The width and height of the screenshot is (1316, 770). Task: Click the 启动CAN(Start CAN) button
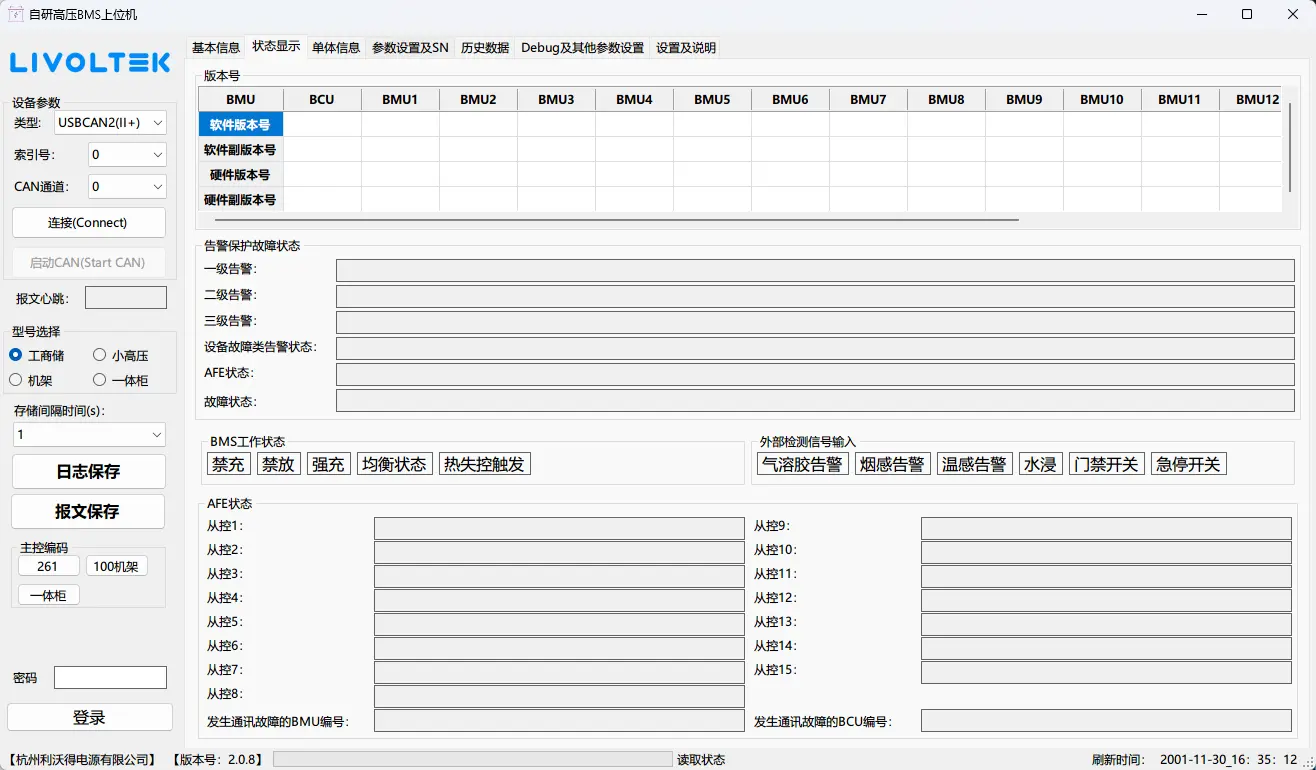click(88, 262)
